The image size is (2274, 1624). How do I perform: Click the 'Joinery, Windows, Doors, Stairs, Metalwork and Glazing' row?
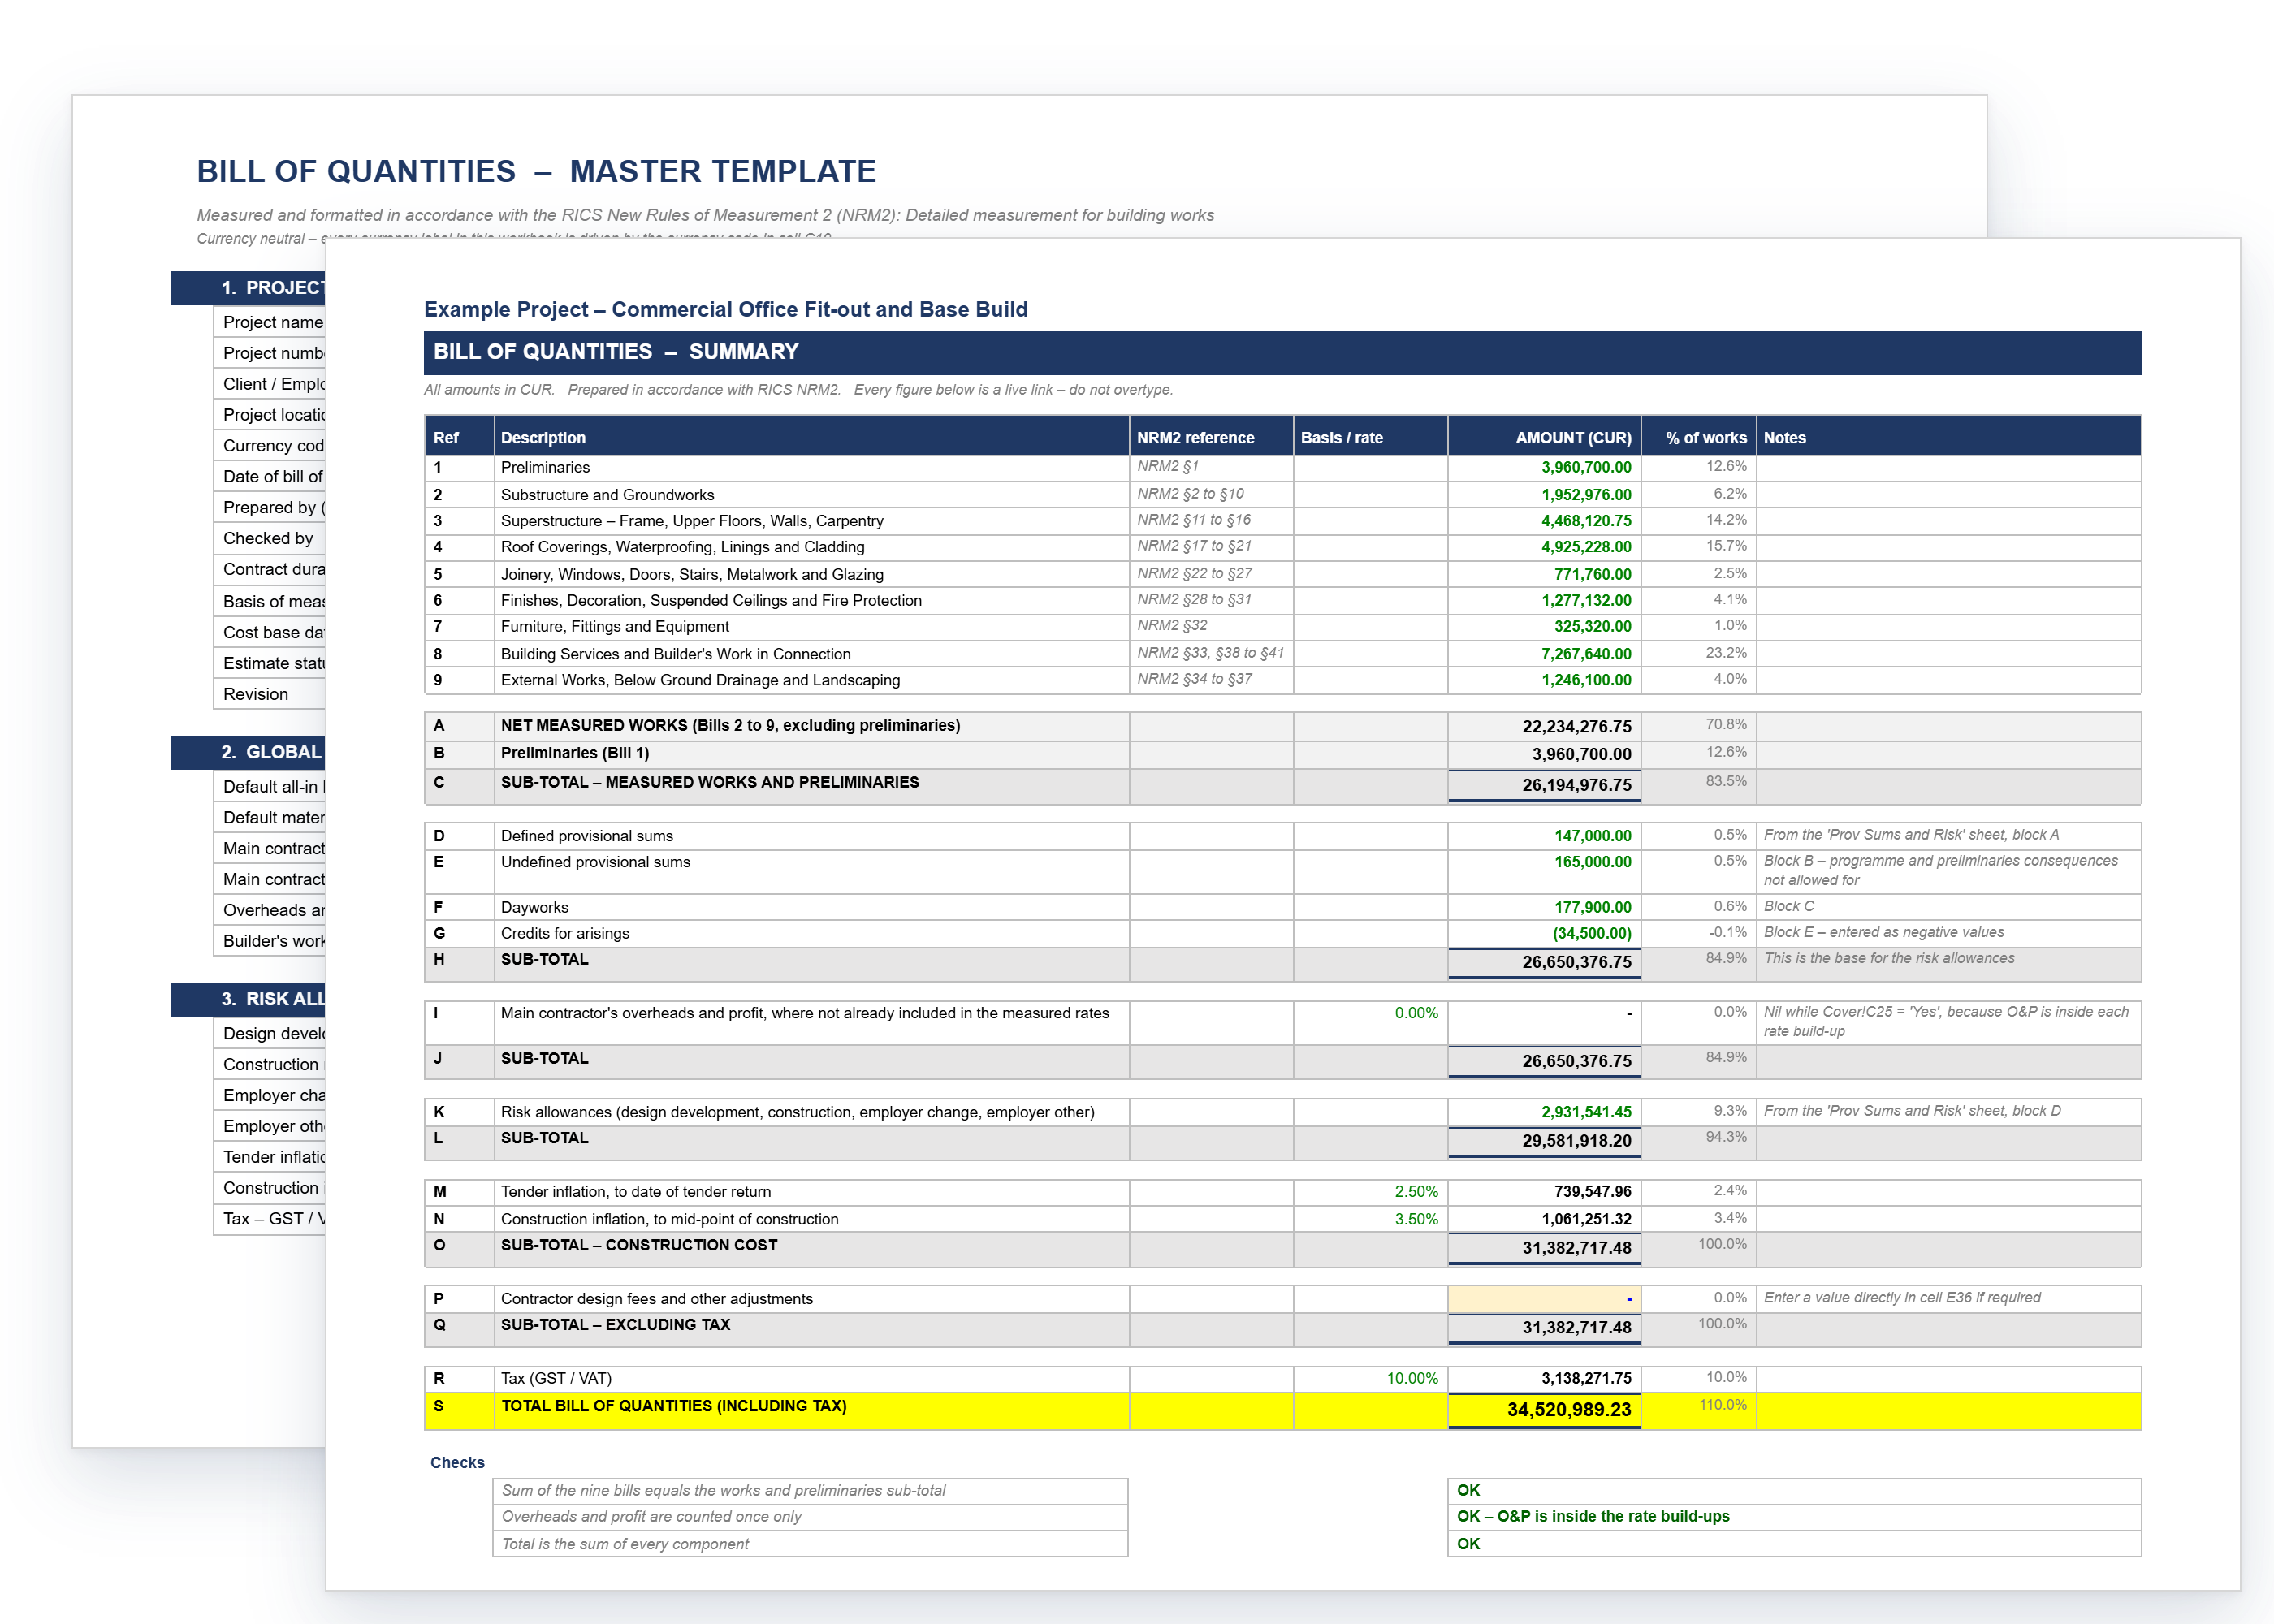pyautogui.click(x=1282, y=574)
